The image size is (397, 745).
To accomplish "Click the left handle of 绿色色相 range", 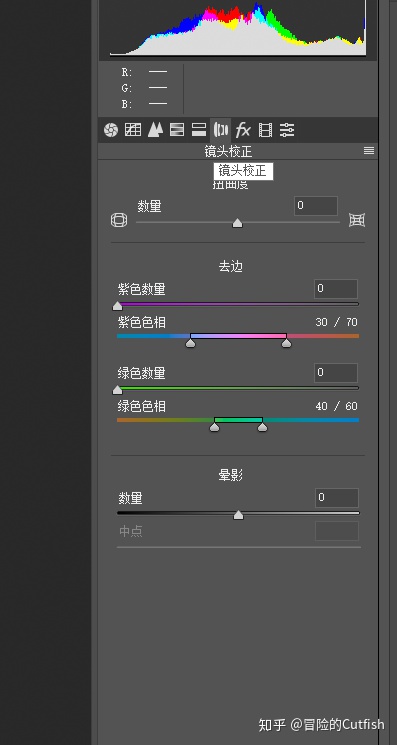I will (215, 427).
